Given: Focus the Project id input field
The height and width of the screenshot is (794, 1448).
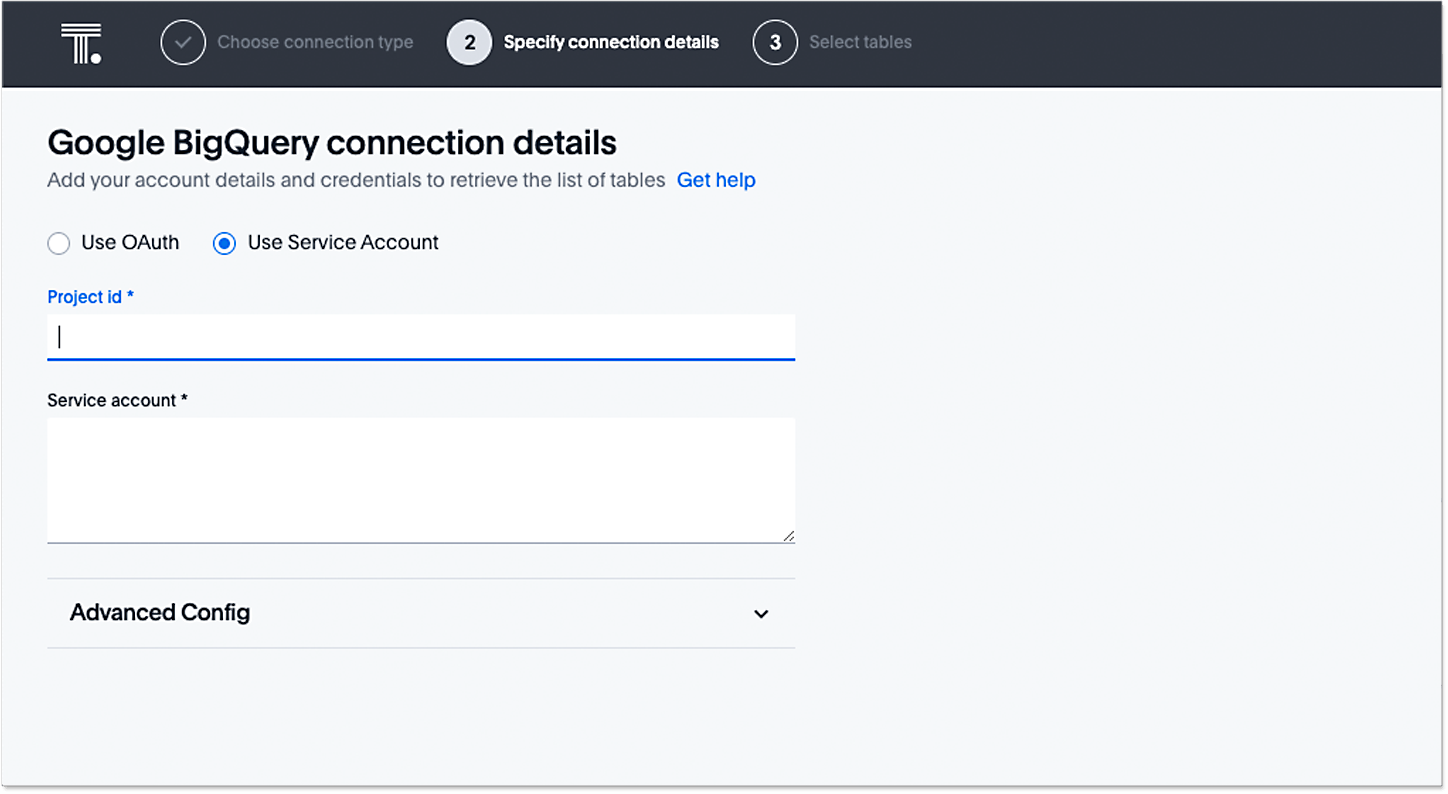Looking at the screenshot, I should 421,337.
